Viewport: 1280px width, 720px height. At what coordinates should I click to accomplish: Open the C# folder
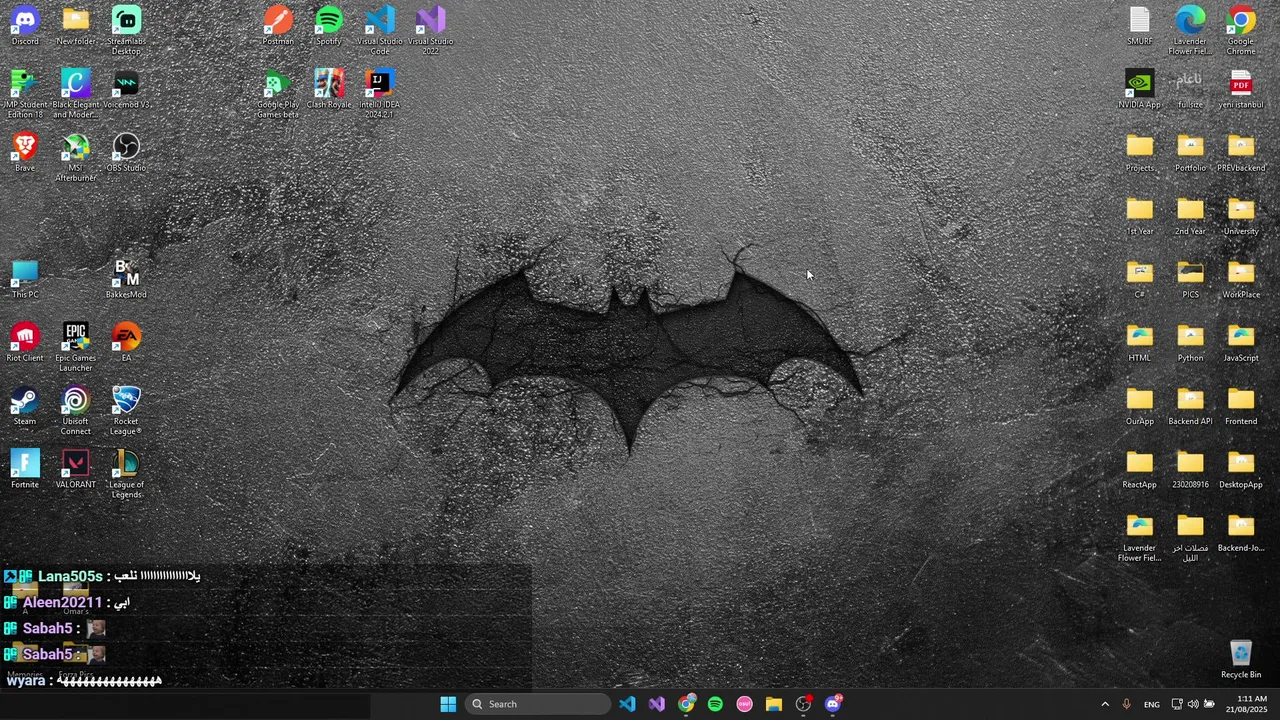[1140, 279]
